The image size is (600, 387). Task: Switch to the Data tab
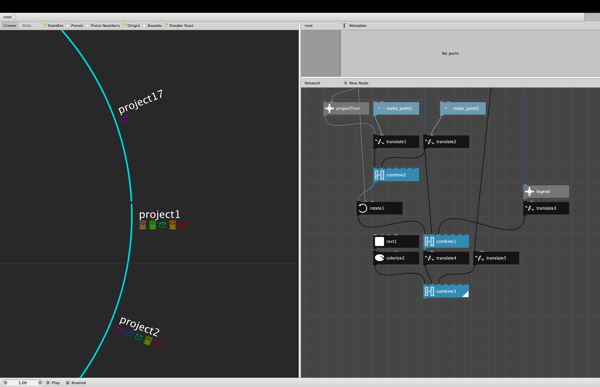(27, 26)
